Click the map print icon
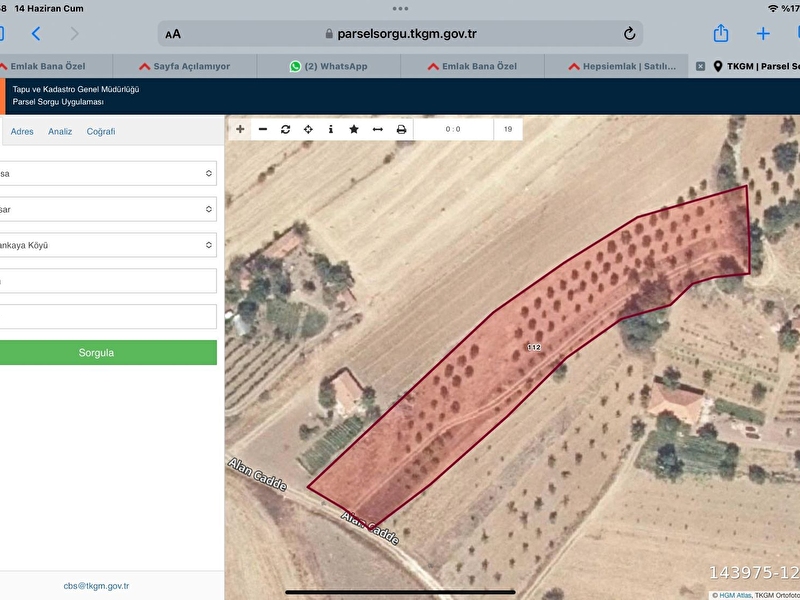The image size is (800, 600). (x=402, y=129)
